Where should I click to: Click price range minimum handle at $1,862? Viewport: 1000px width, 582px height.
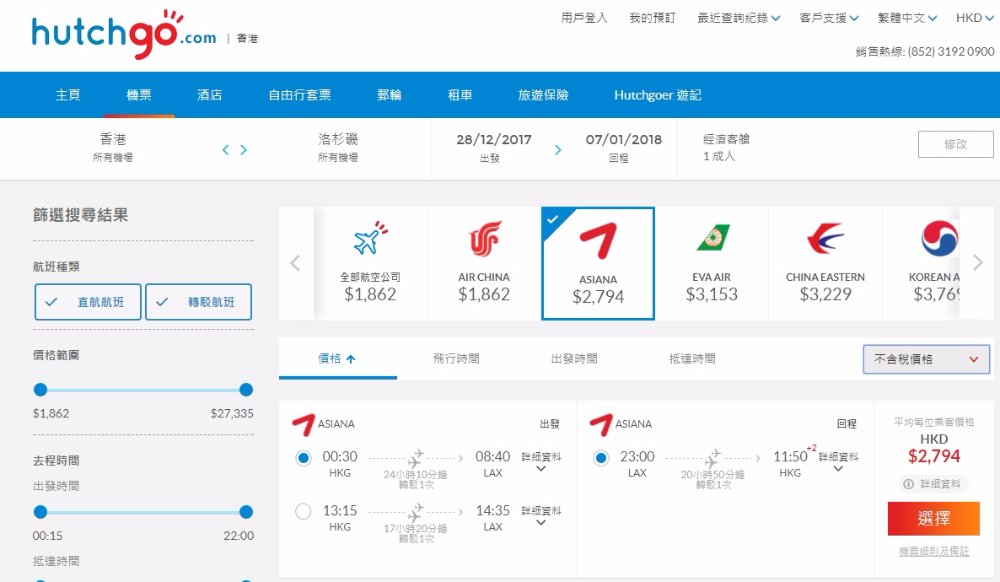point(40,389)
